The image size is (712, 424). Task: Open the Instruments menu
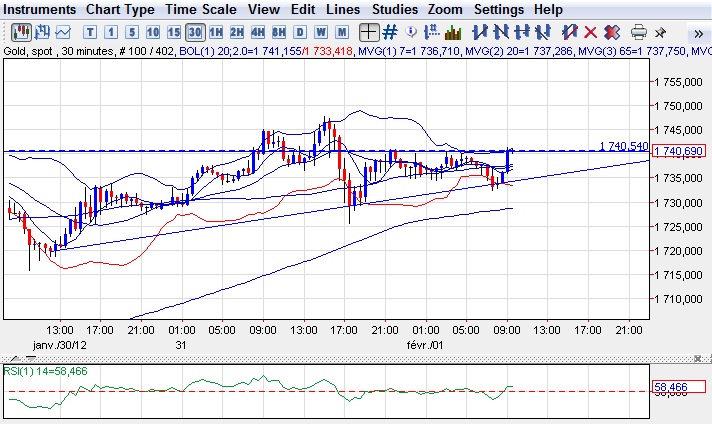point(39,9)
